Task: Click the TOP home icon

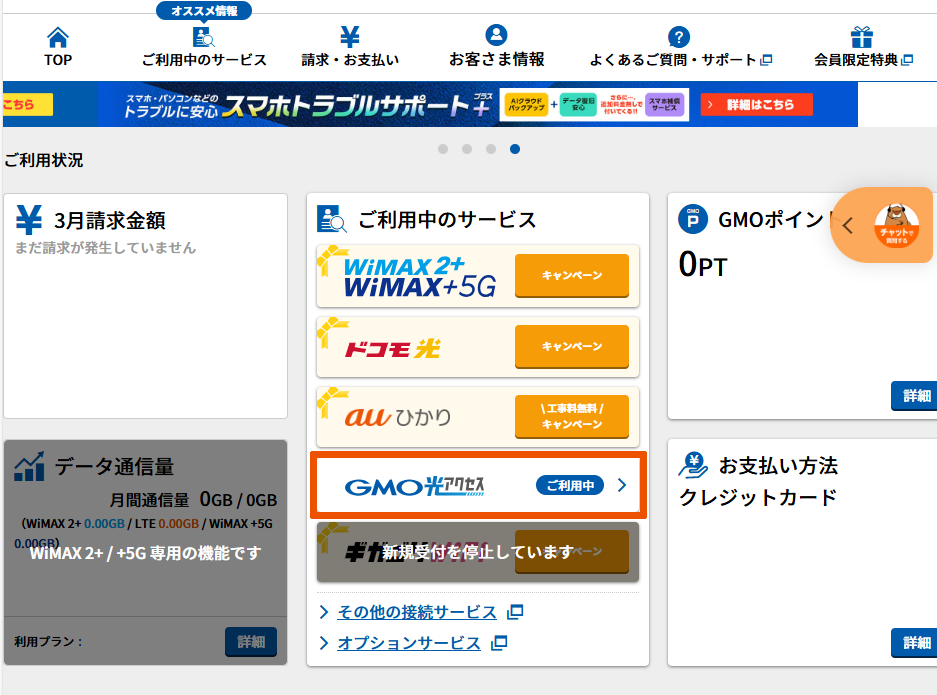Action: [57, 36]
